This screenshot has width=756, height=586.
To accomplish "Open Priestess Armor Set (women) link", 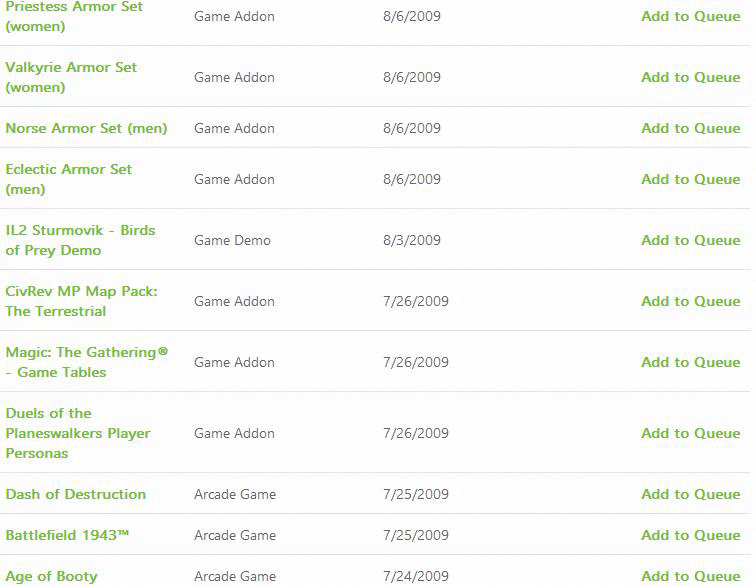I will [74, 16].
